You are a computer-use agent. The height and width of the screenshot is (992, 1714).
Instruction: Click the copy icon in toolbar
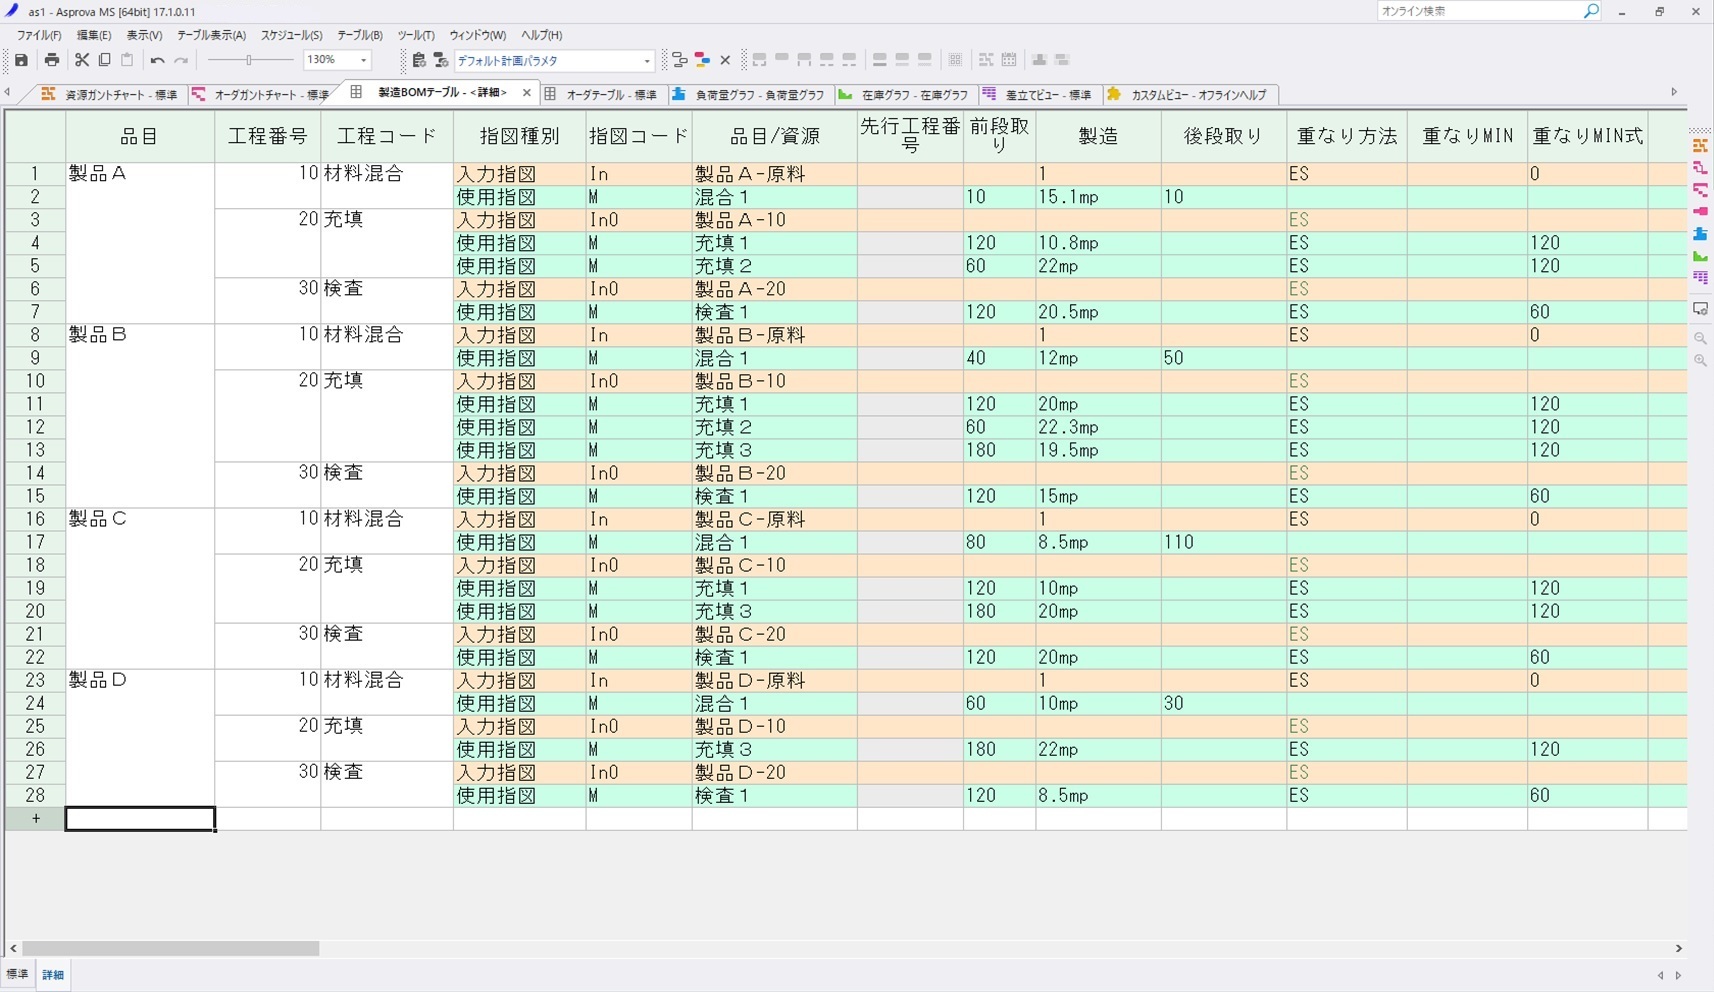(104, 60)
